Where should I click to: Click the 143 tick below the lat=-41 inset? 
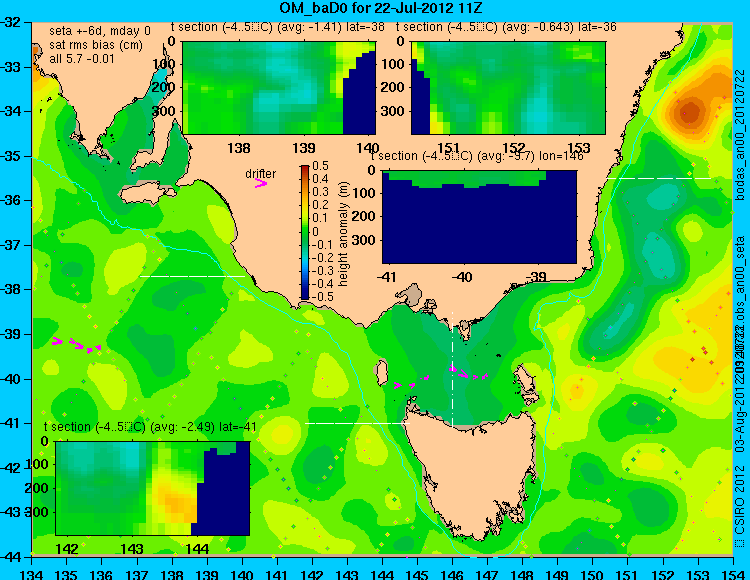[x=132, y=548]
